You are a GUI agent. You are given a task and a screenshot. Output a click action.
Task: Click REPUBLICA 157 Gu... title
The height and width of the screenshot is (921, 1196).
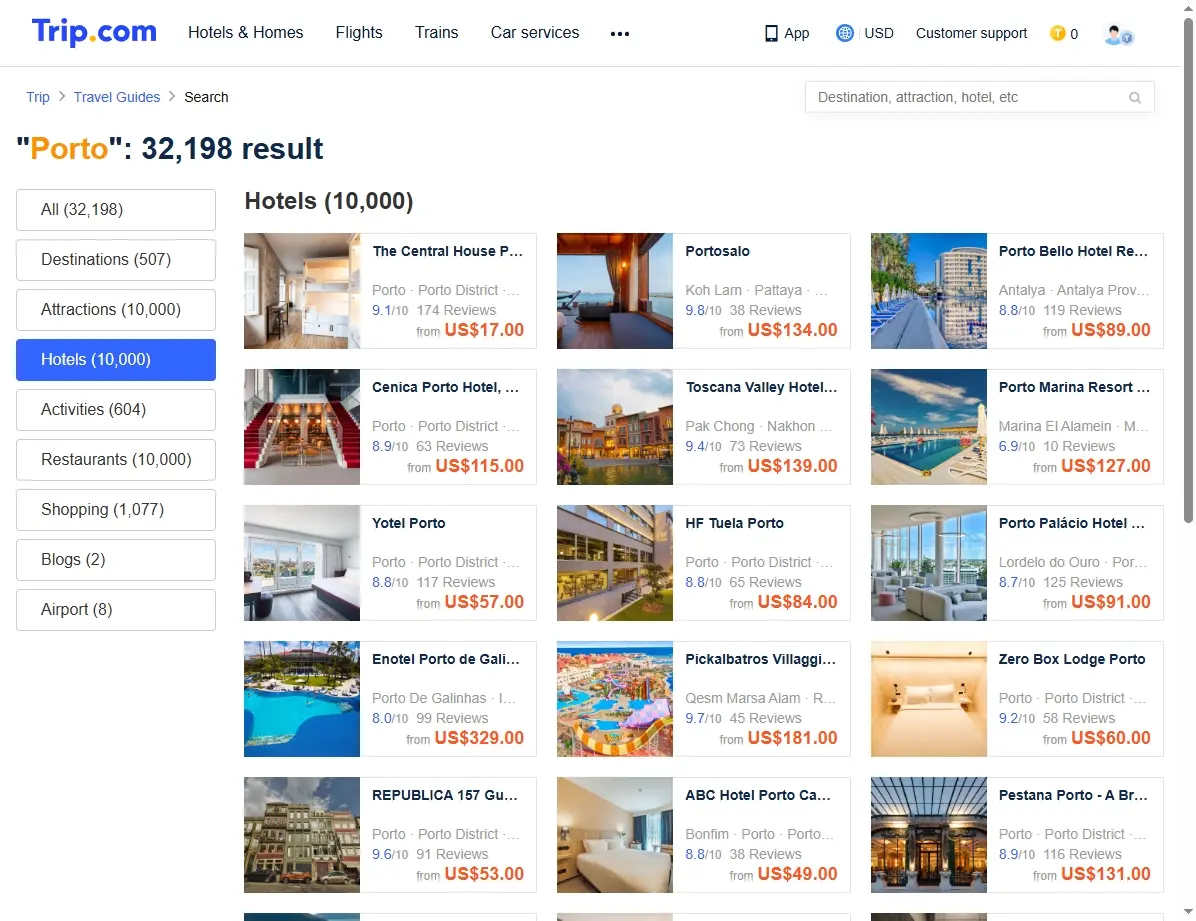coord(445,794)
